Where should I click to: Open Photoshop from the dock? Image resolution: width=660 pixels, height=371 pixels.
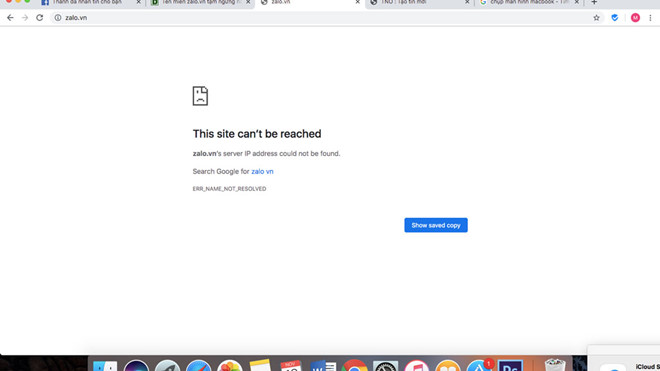[510, 366]
